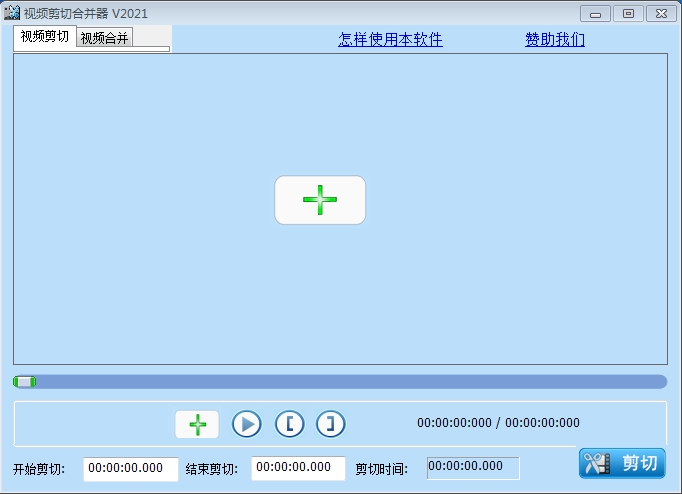Follow the 赞助我们 link
This screenshot has width=682, height=494.
(555, 40)
